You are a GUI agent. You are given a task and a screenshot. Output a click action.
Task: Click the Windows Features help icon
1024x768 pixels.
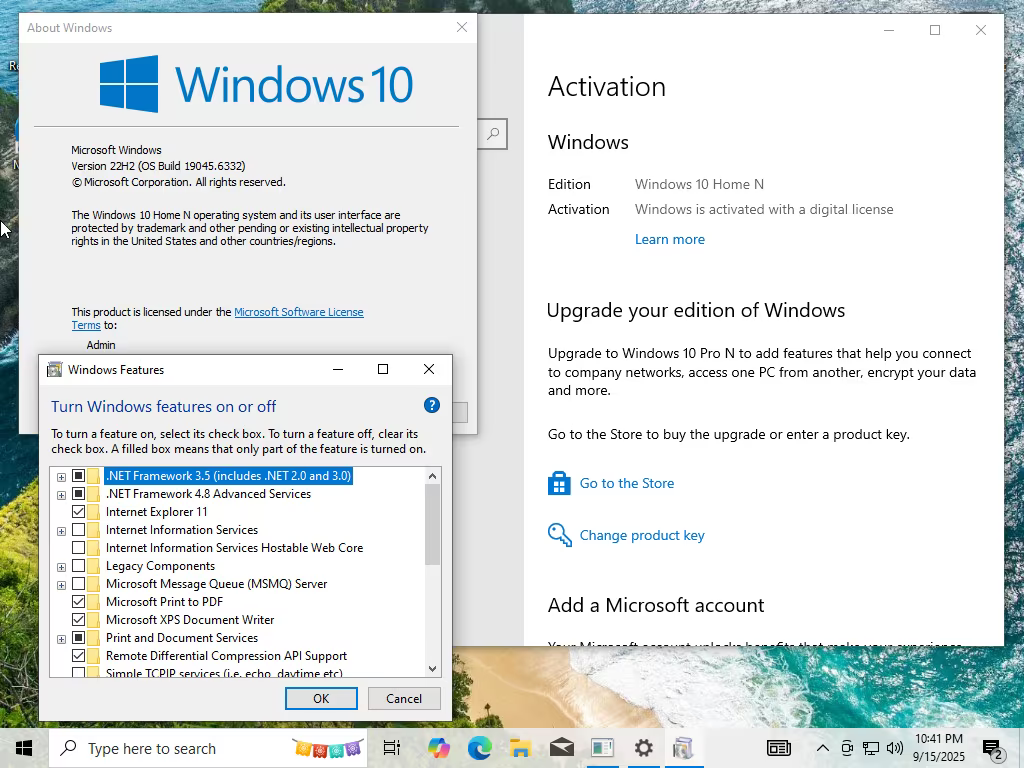(x=432, y=405)
